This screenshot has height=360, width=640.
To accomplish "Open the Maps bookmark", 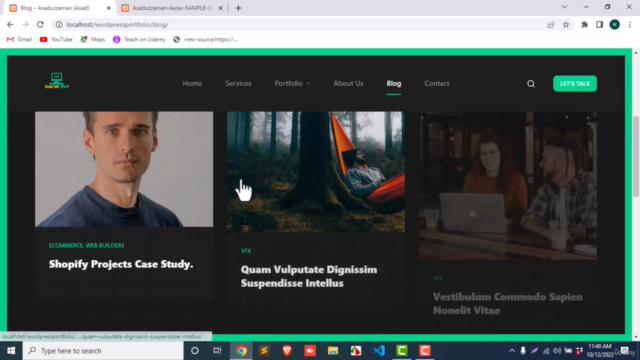I will click(x=93, y=40).
